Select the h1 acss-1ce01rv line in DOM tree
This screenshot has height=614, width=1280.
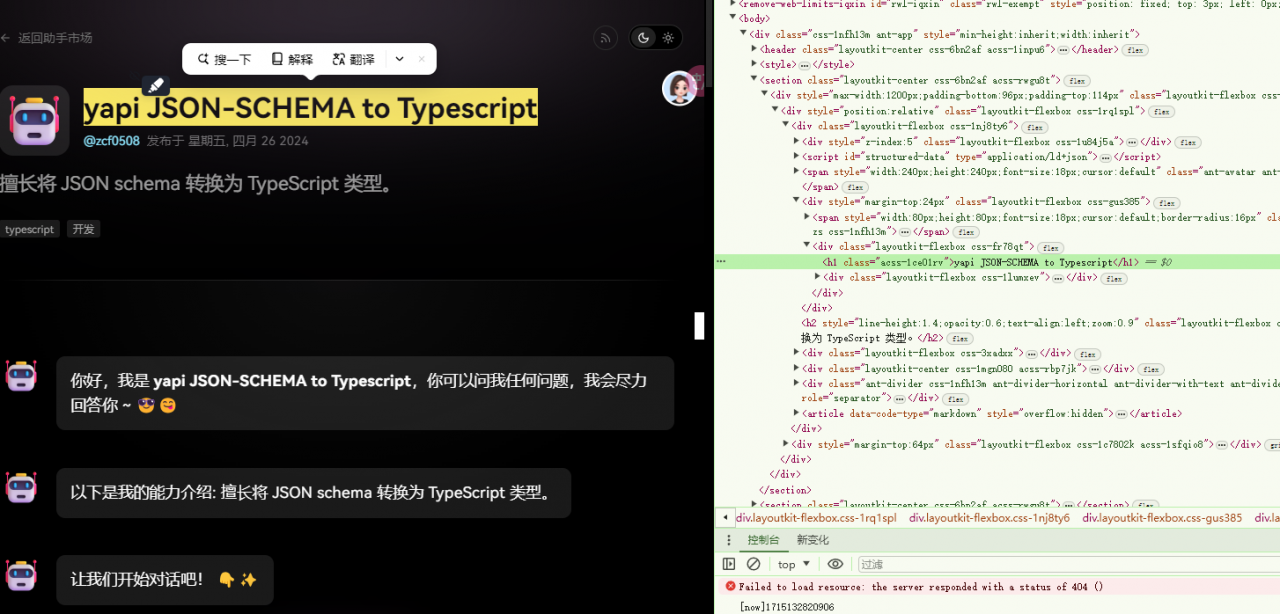point(997,262)
